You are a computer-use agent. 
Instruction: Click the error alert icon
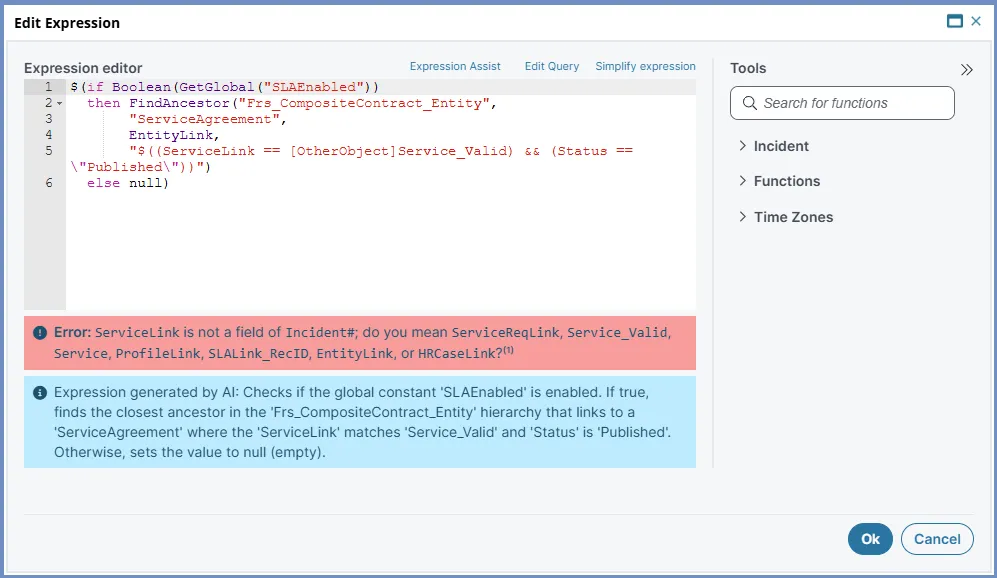[x=40, y=333]
